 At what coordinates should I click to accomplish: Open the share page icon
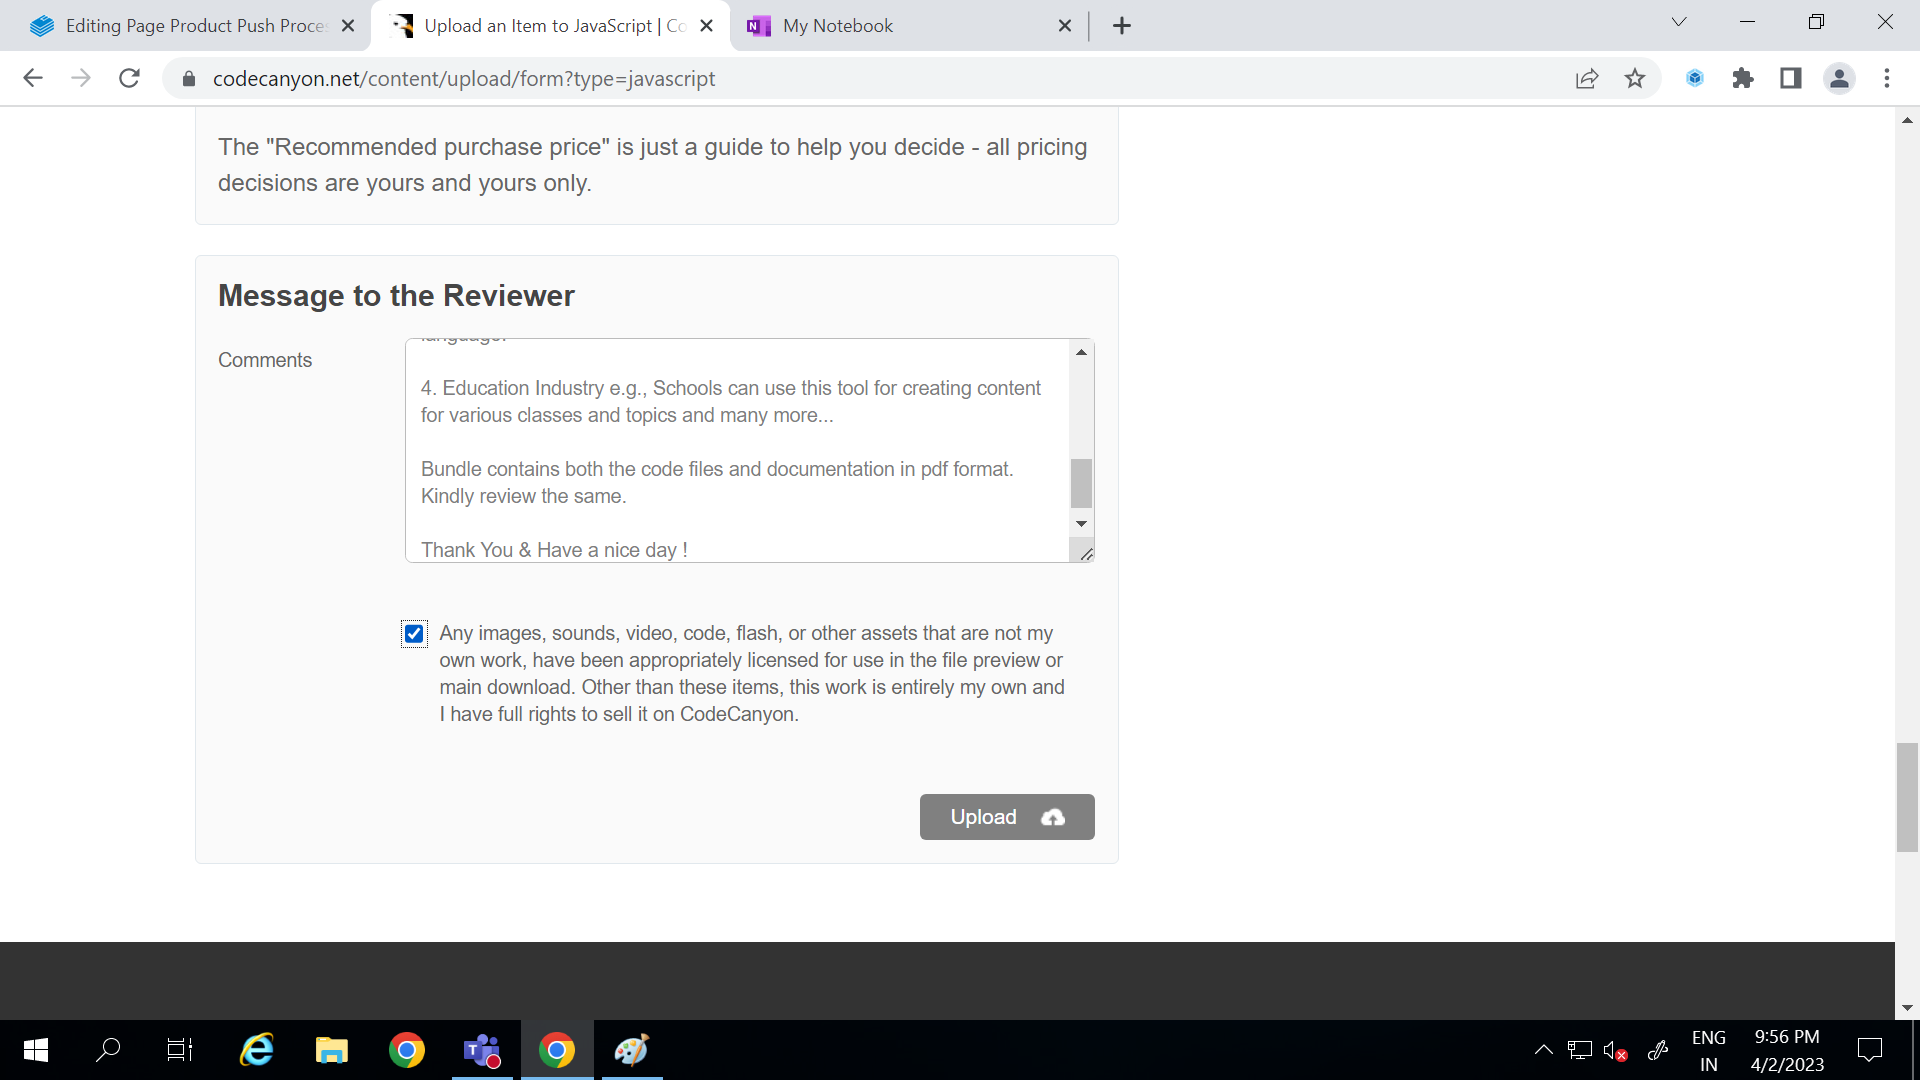1587,79
